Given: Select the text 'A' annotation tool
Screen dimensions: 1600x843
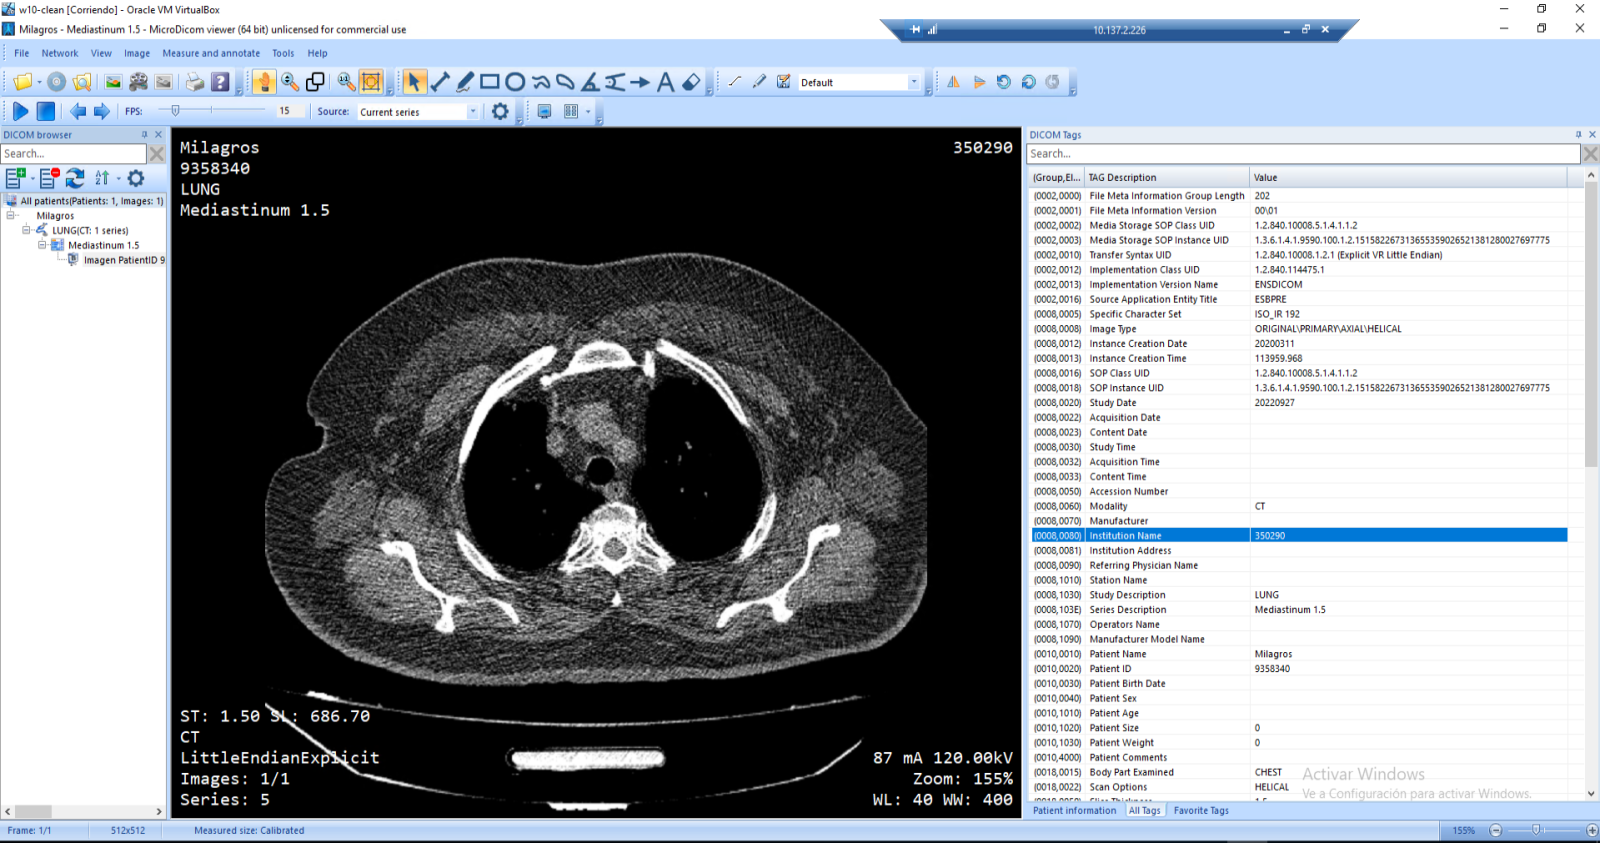Looking at the screenshot, I should point(665,82).
